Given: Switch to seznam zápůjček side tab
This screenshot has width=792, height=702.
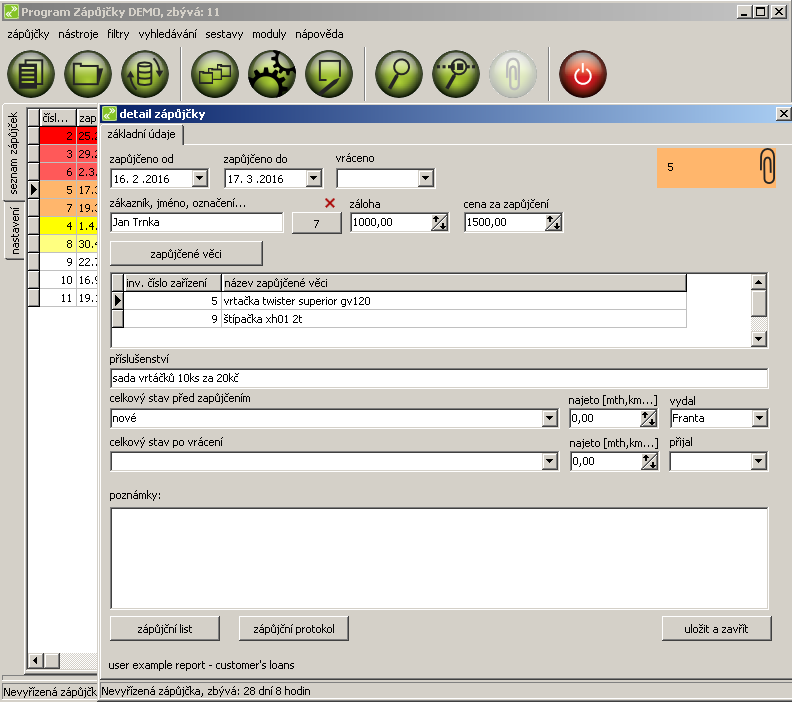Looking at the screenshot, I should tap(13, 153).
